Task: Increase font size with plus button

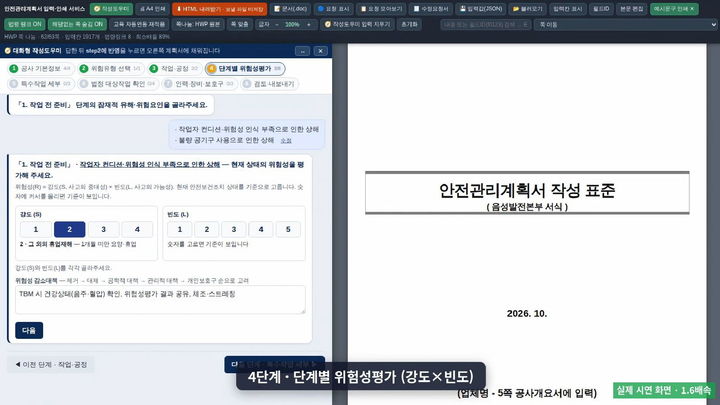Action: [x=309, y=24]
